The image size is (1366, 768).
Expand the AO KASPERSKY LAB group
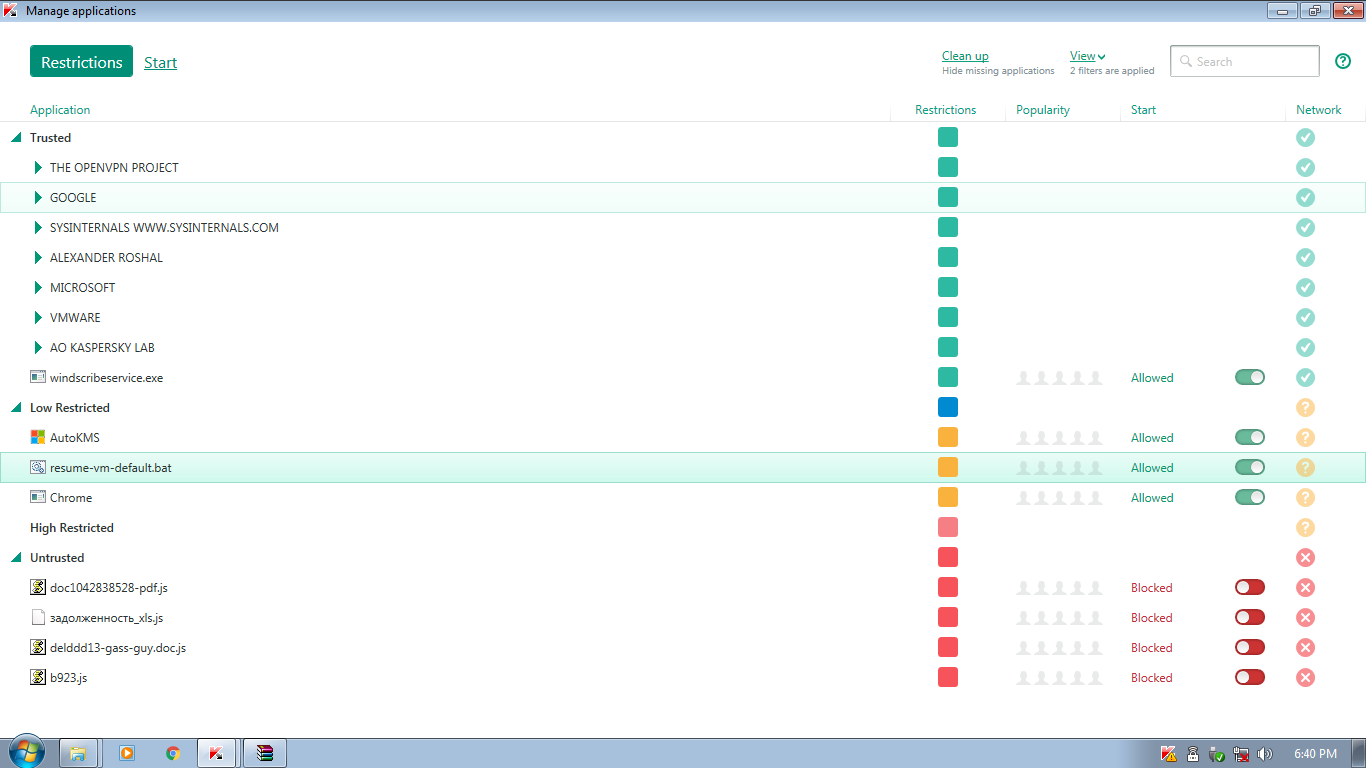[38, 348]
